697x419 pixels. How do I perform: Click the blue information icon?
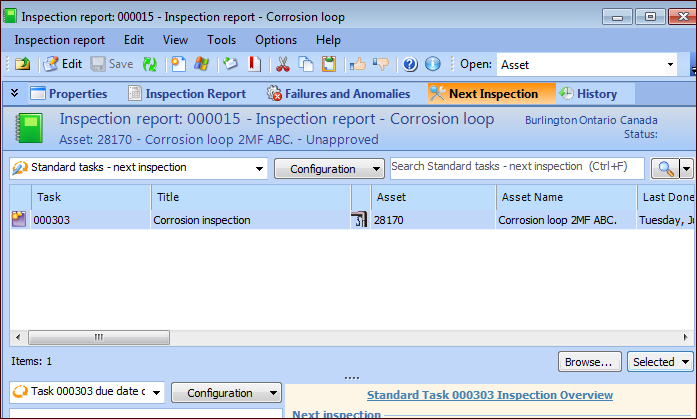[x=432, y=64]
